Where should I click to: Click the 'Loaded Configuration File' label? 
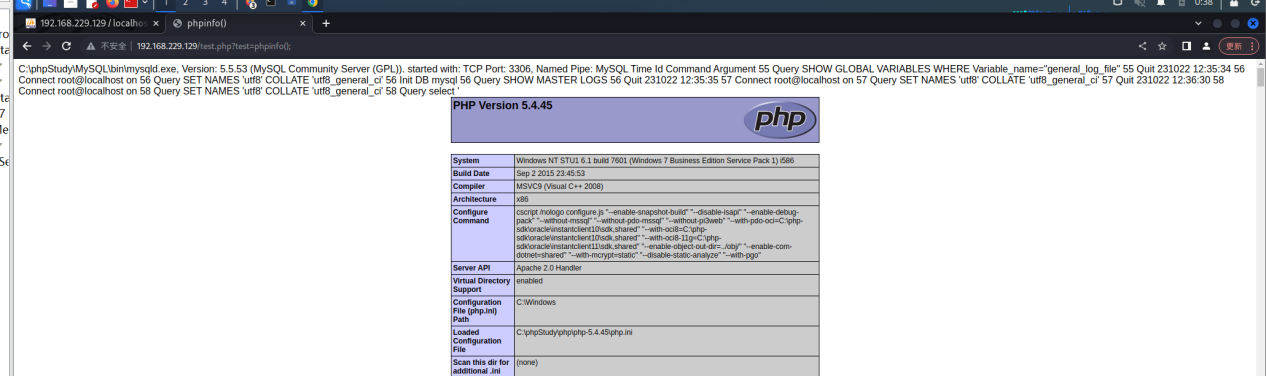(482, 341)
